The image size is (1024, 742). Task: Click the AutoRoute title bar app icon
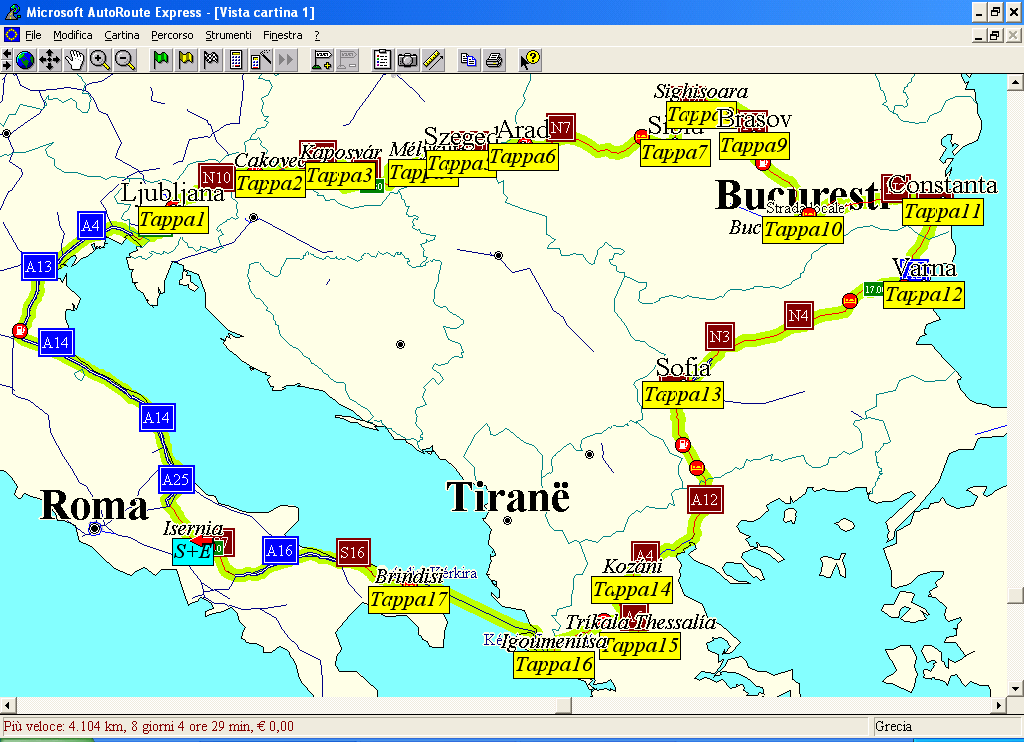pyautogui.click(x=12, y=12)
